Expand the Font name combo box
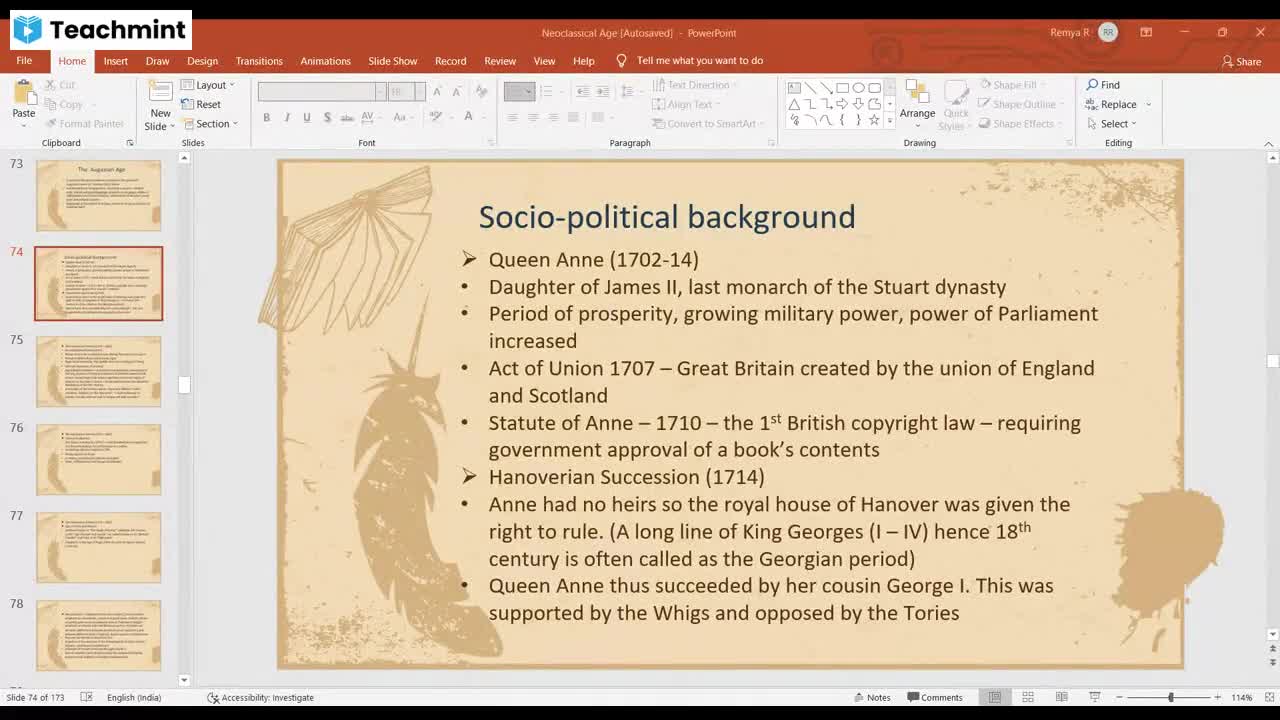The image size is (1280, 720). pyautogui.click(x=380, y=91)
